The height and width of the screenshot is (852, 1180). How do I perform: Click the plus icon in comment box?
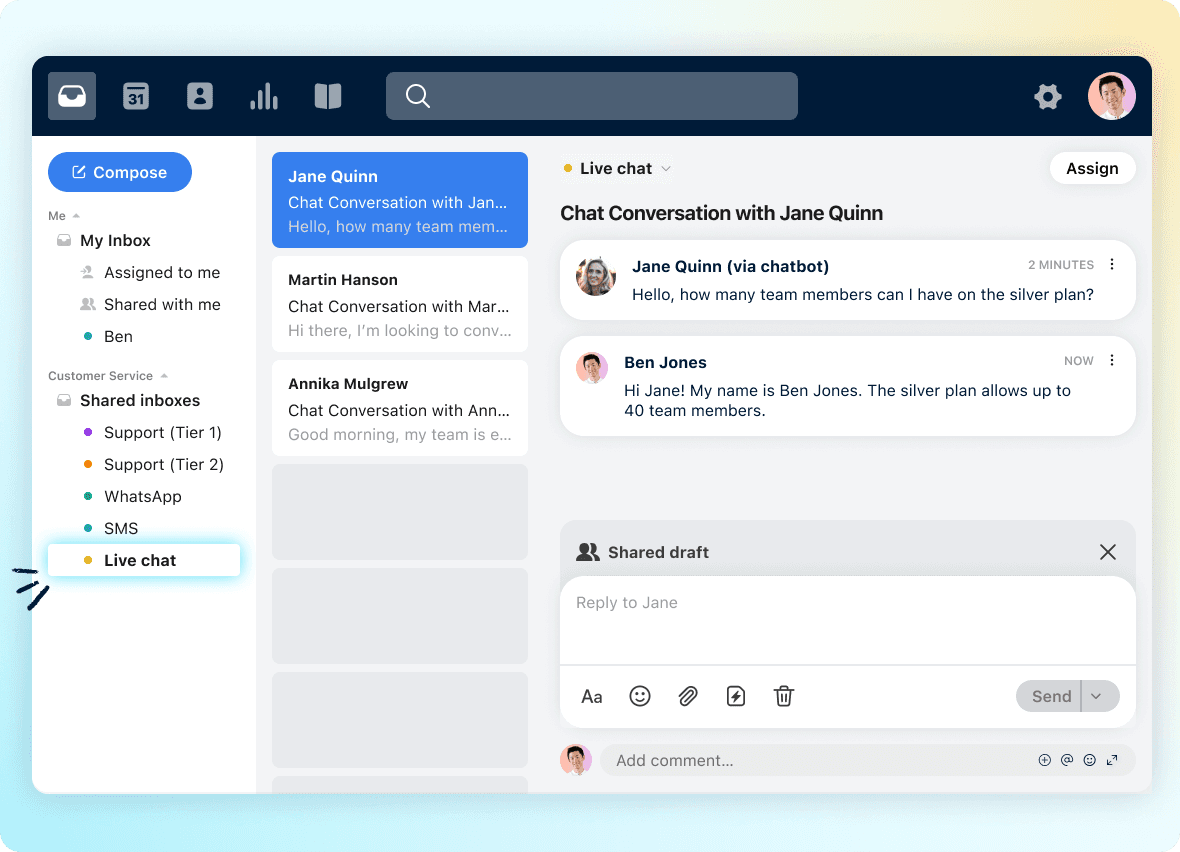[1045, 760]
